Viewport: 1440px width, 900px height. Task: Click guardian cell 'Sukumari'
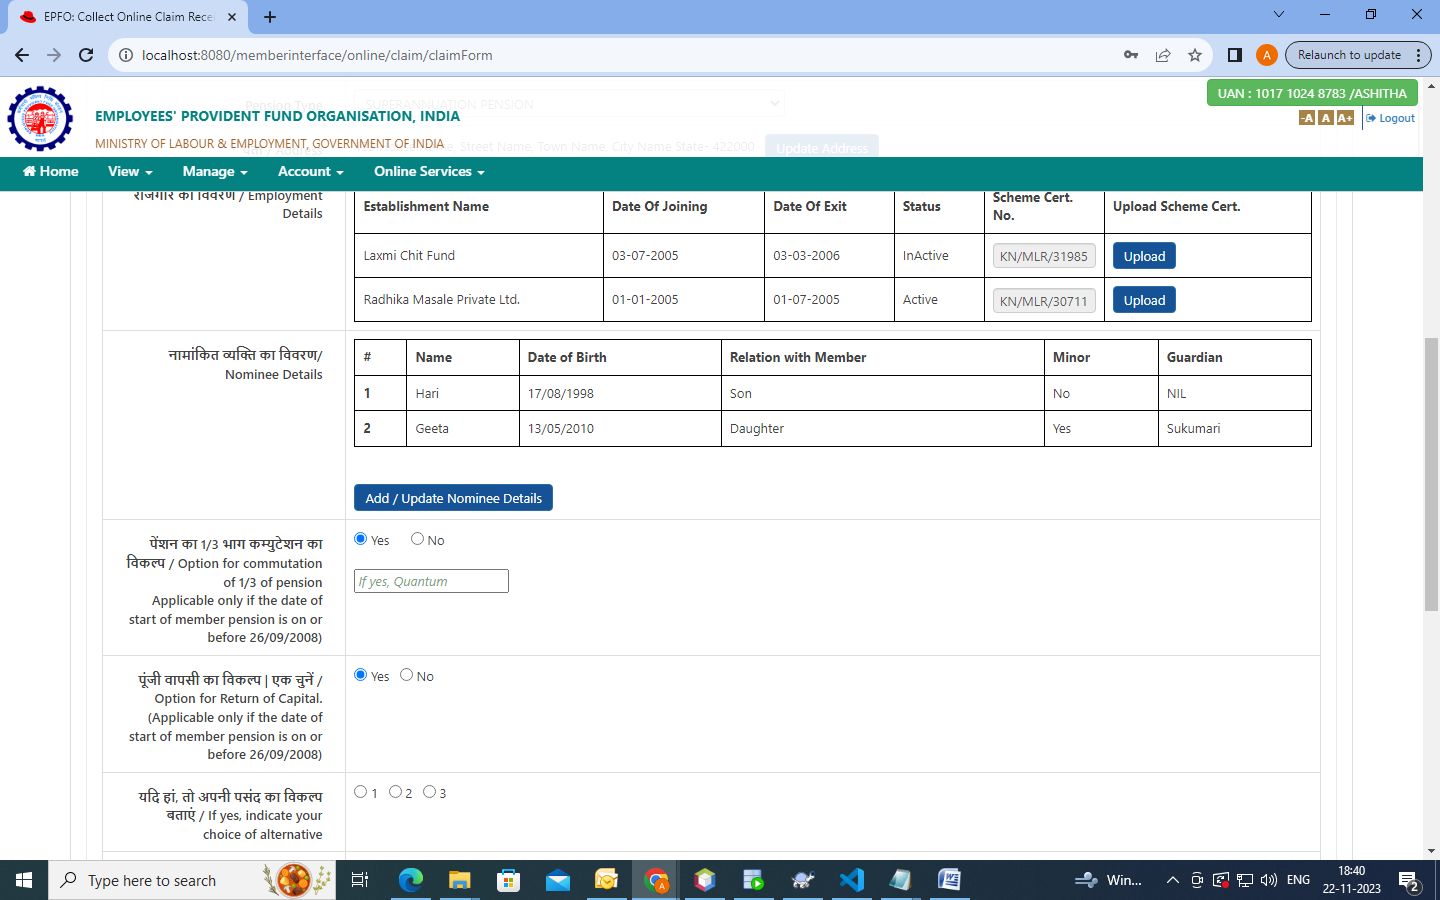click(x=1193, y=429)
